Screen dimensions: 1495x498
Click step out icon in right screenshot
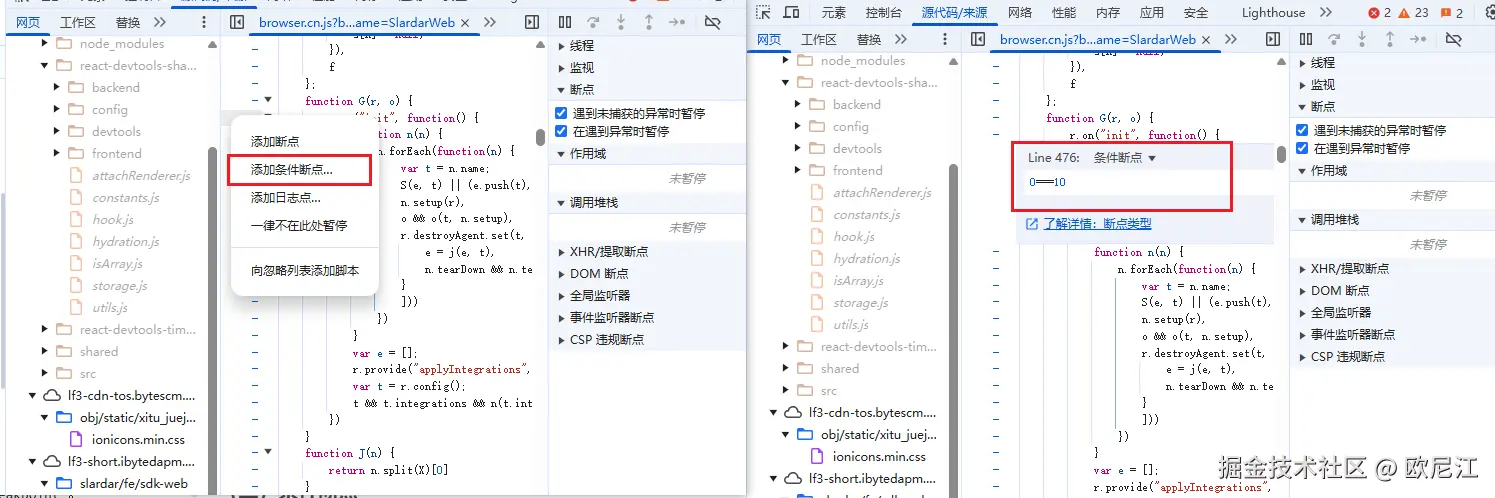(x=1390, y=39)
